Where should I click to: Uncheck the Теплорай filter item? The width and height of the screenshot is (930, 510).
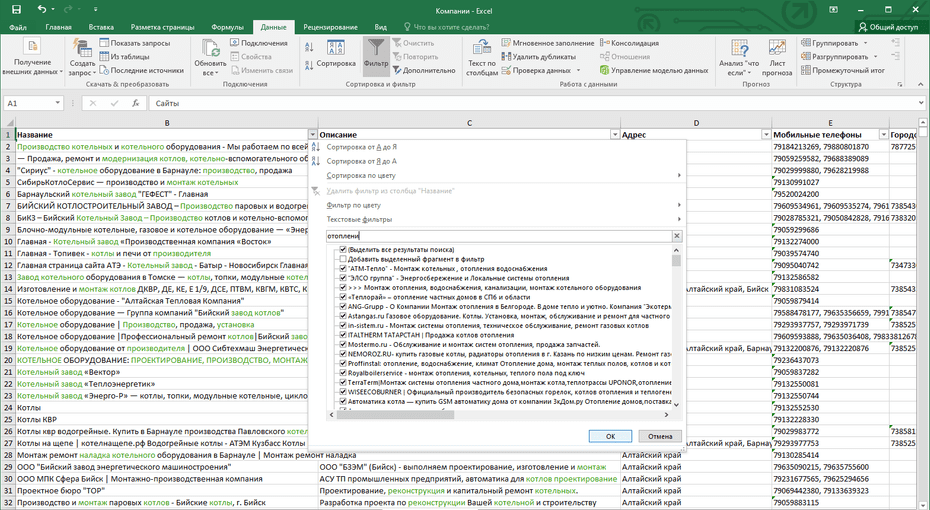[343, 297]
